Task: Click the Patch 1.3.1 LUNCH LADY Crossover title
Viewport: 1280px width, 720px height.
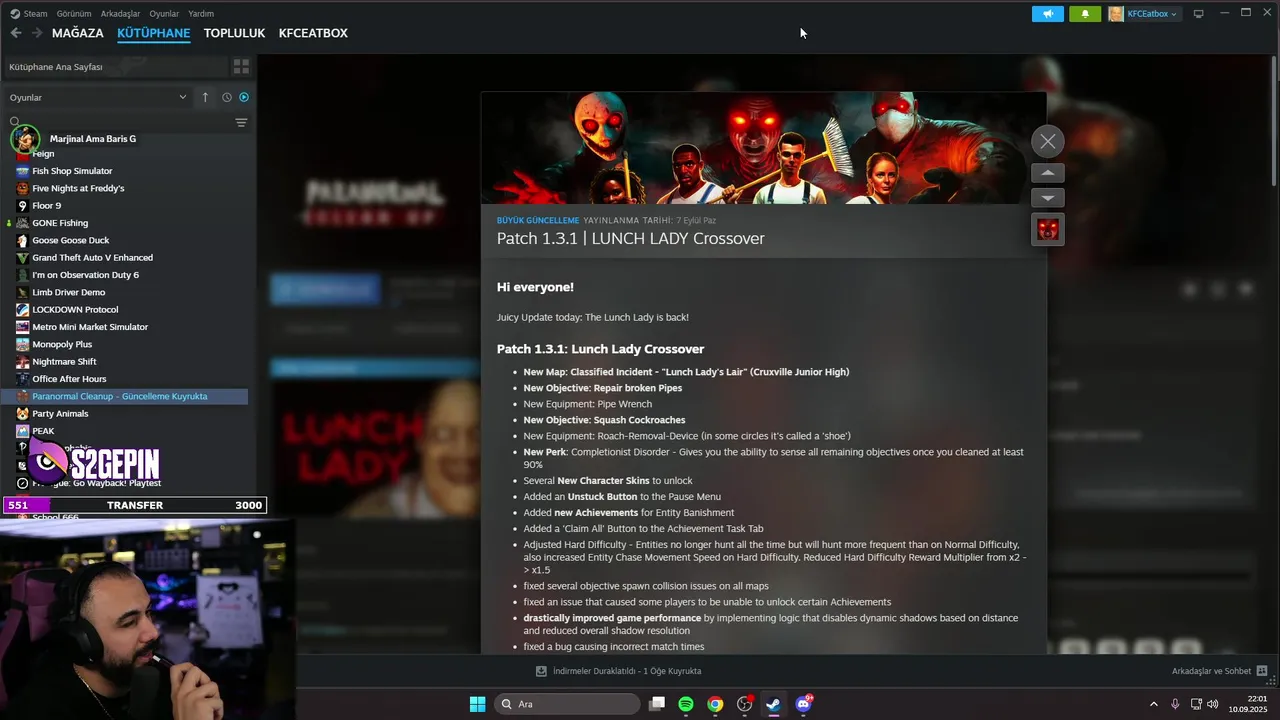Action: point(630,239)
